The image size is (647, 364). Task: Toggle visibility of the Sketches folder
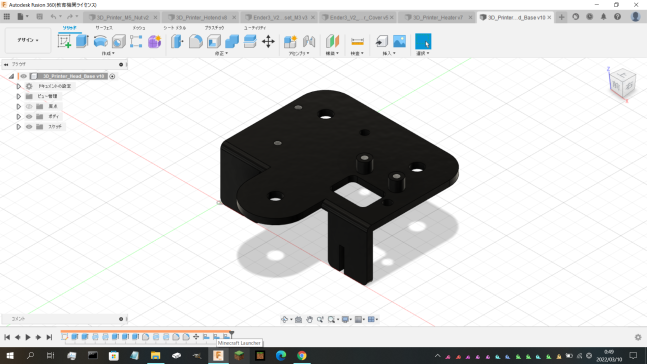29,127
